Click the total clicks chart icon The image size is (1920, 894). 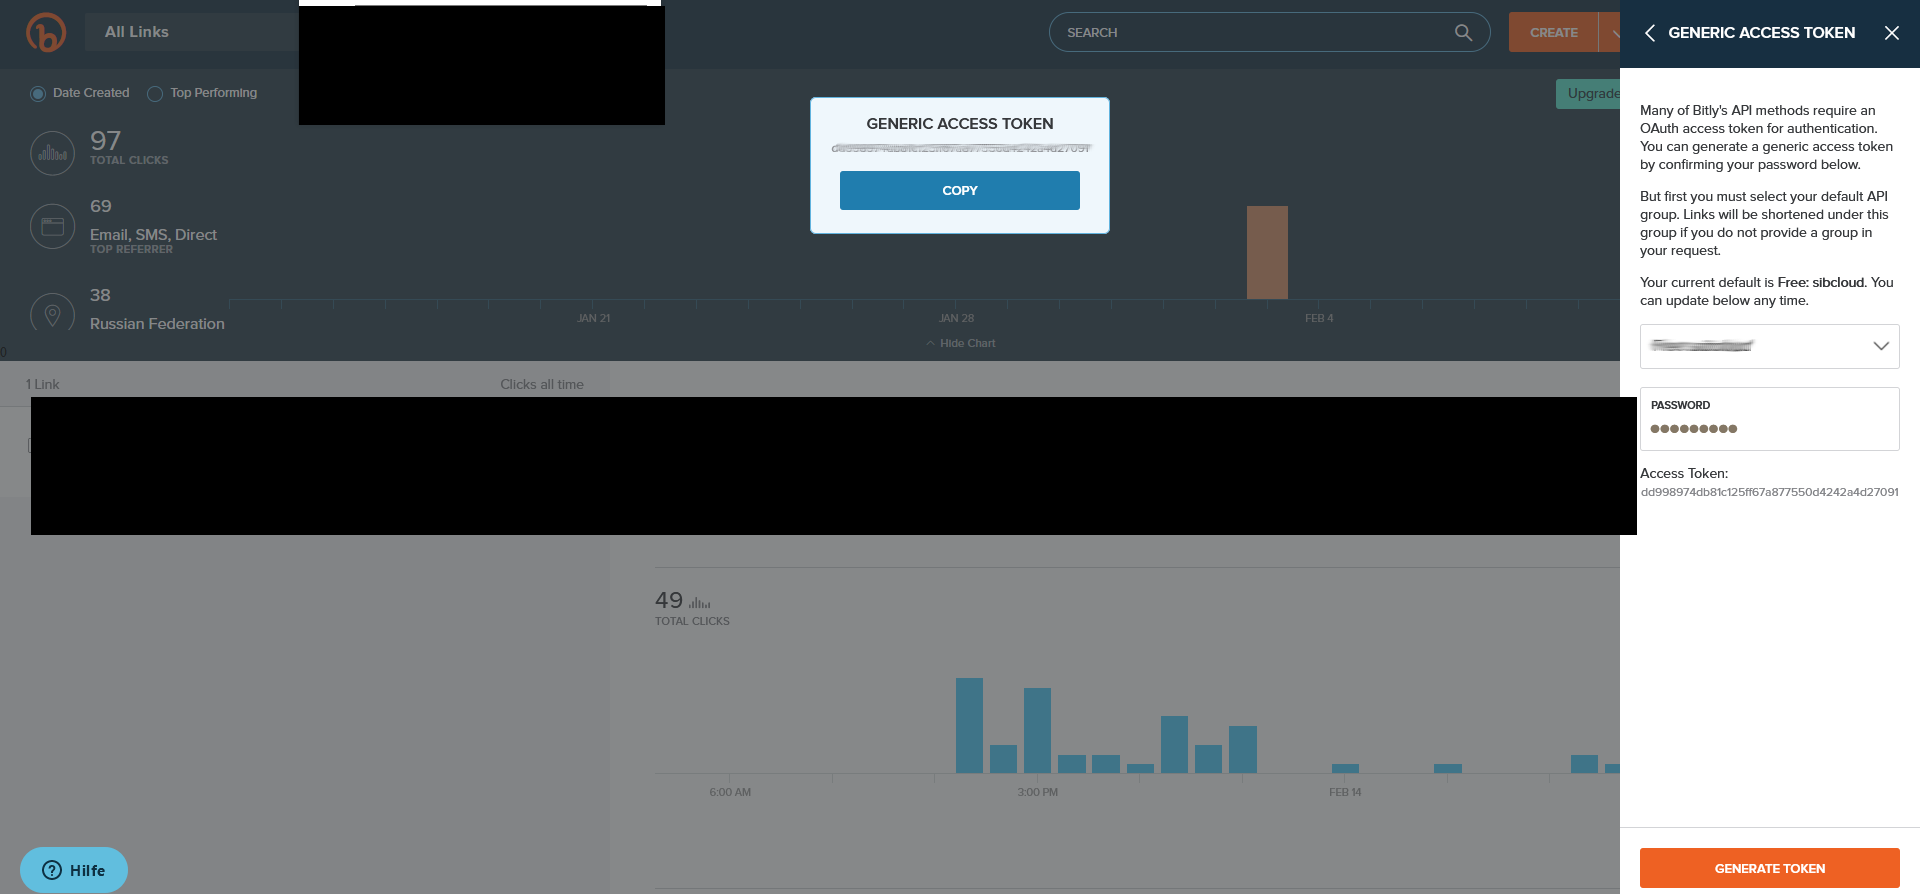(x=53, y=153)
